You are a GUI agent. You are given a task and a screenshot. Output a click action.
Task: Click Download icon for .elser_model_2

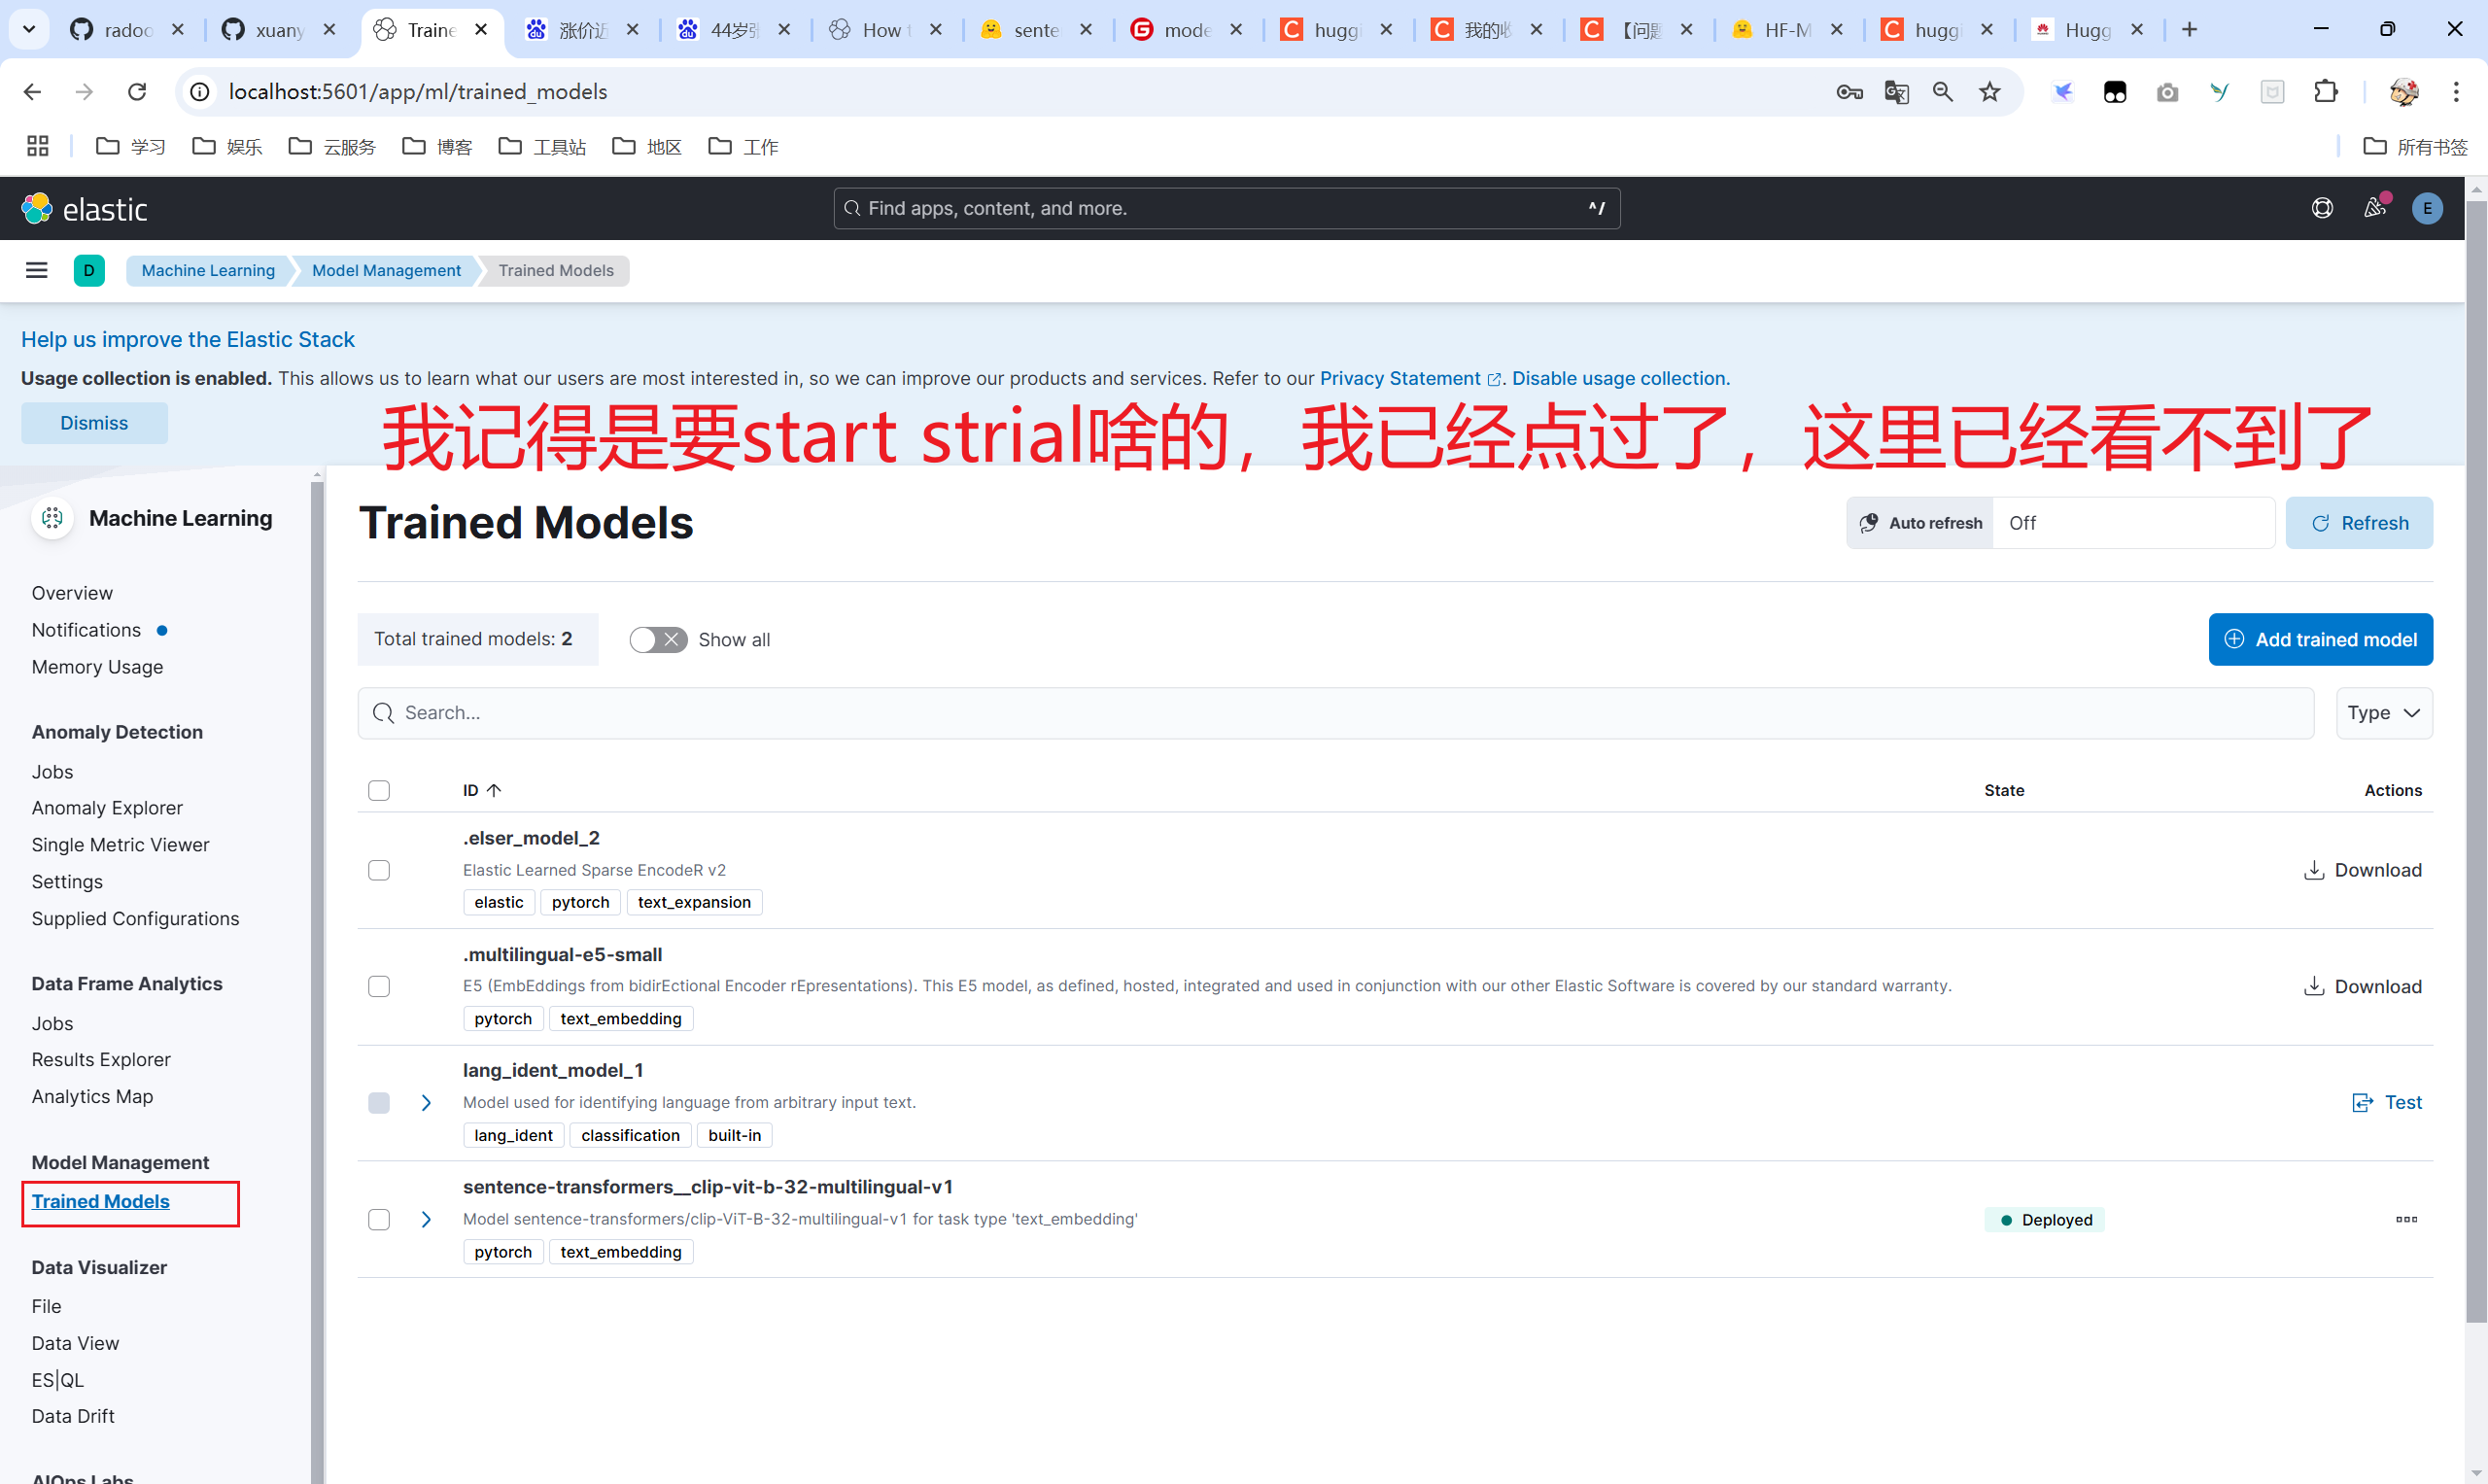[x=2313, y=870]
